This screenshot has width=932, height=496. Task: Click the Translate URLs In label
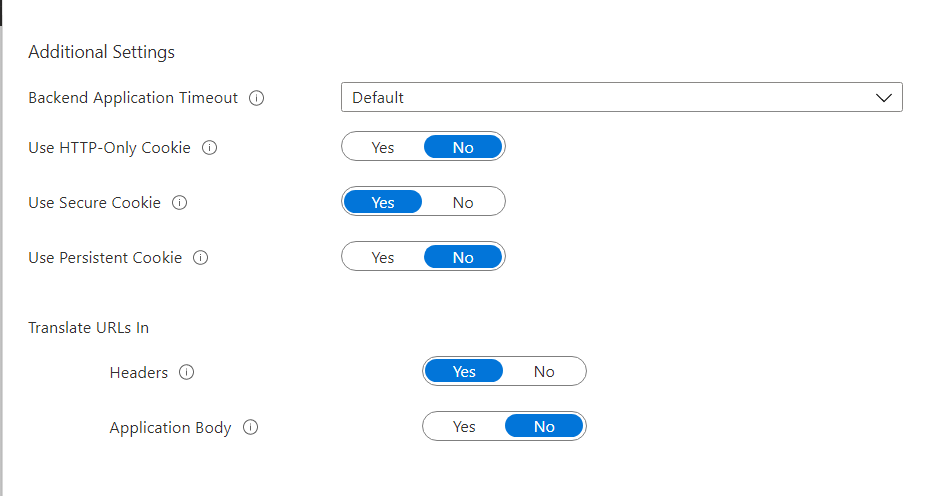coord(88,327)
